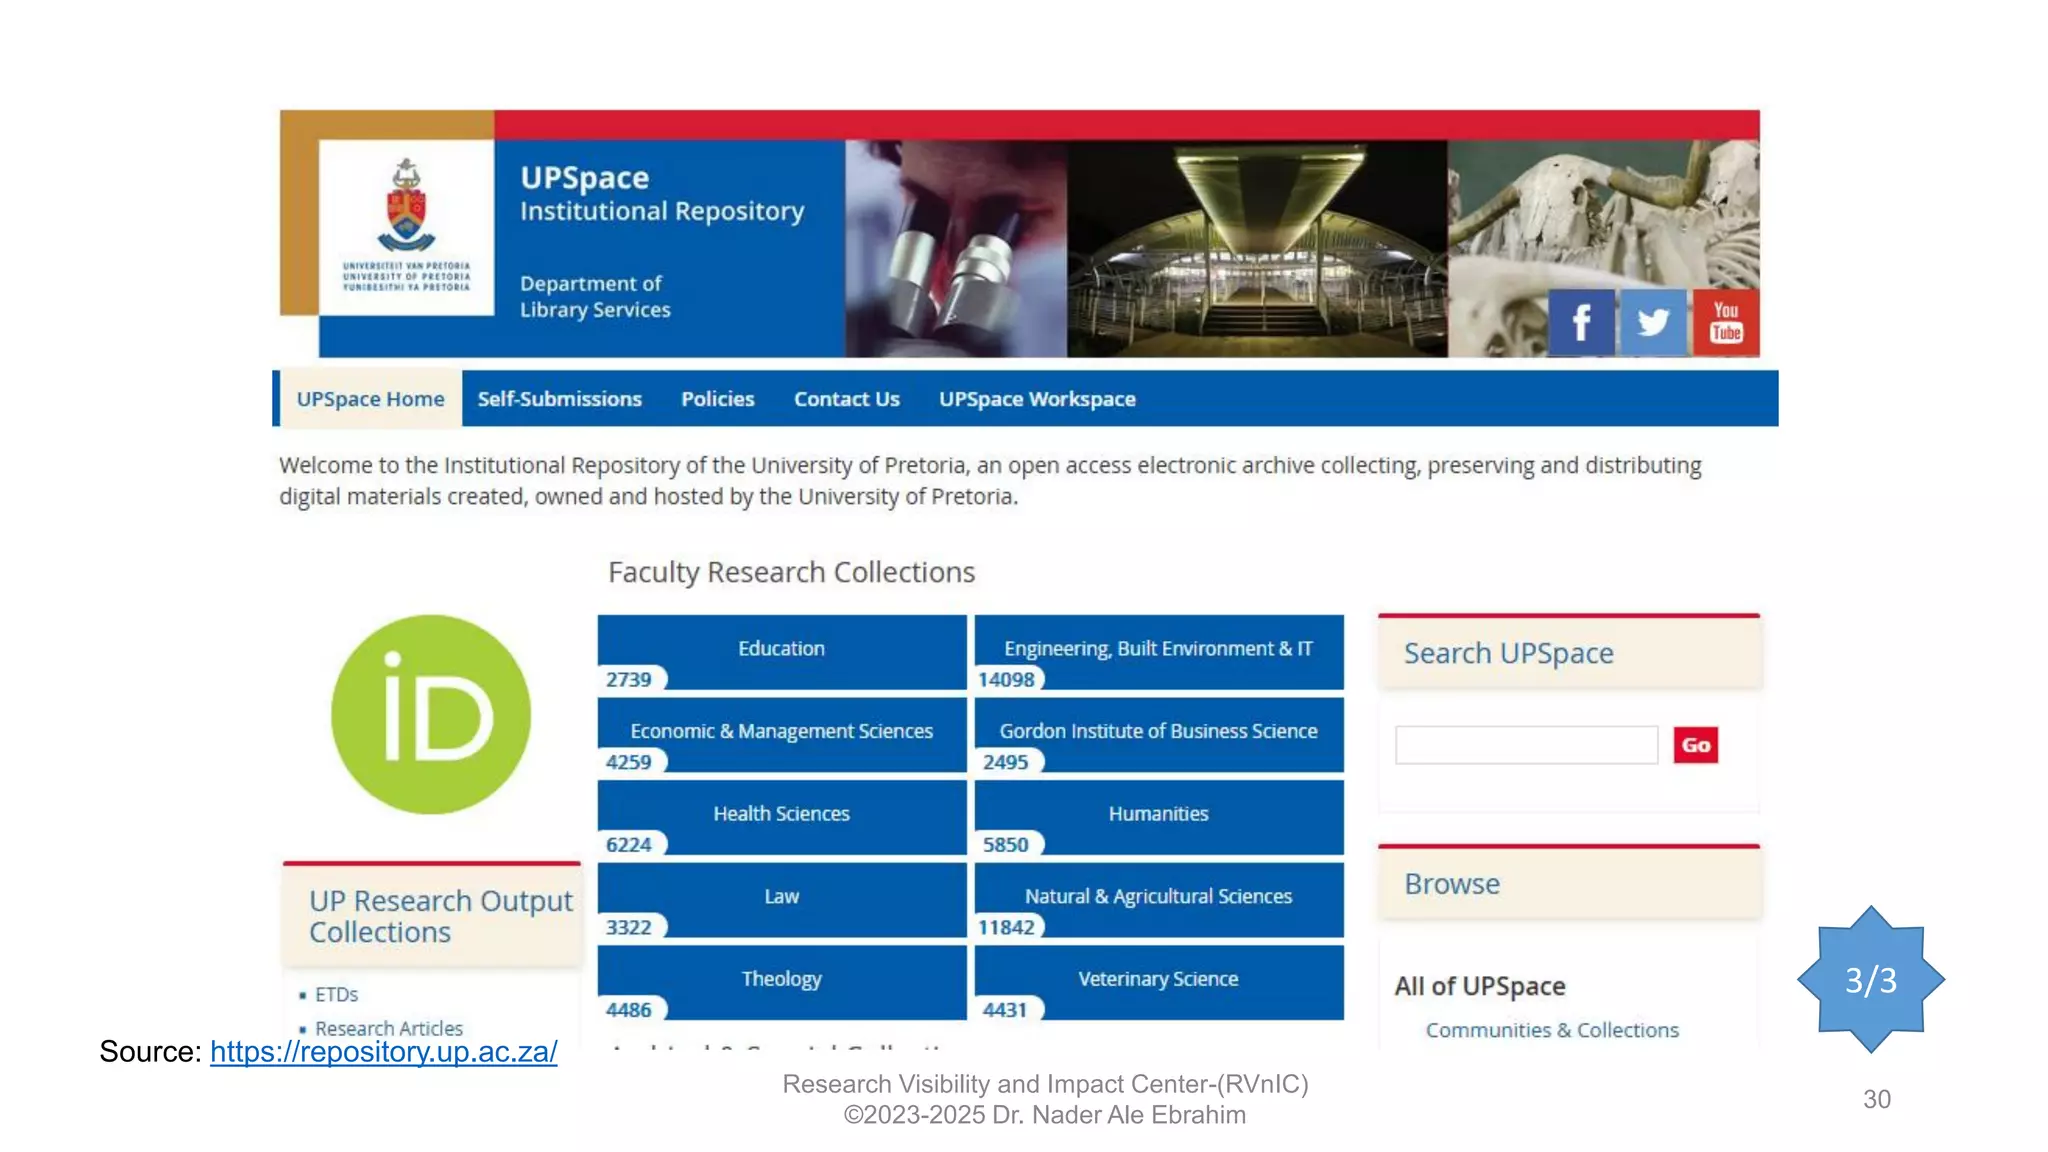The image size is (2048, 1152).
Task: Open the ETDs research output link
Action: pos(336,995)
